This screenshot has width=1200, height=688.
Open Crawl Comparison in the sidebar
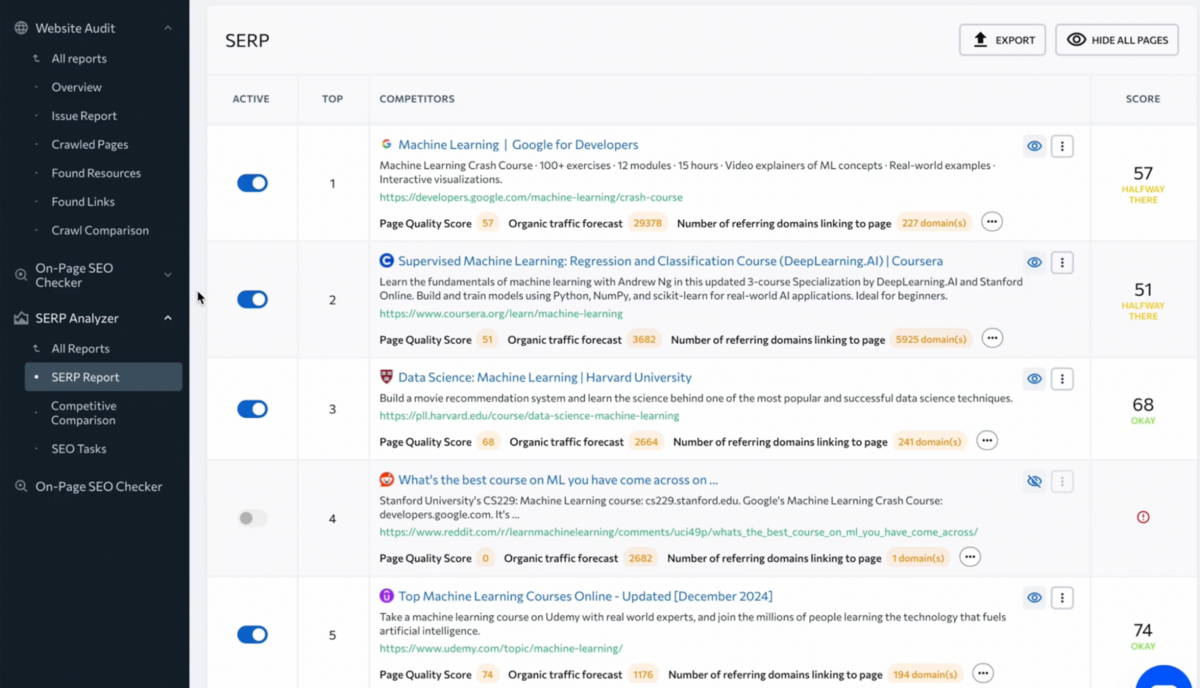(x=100, y=230)
